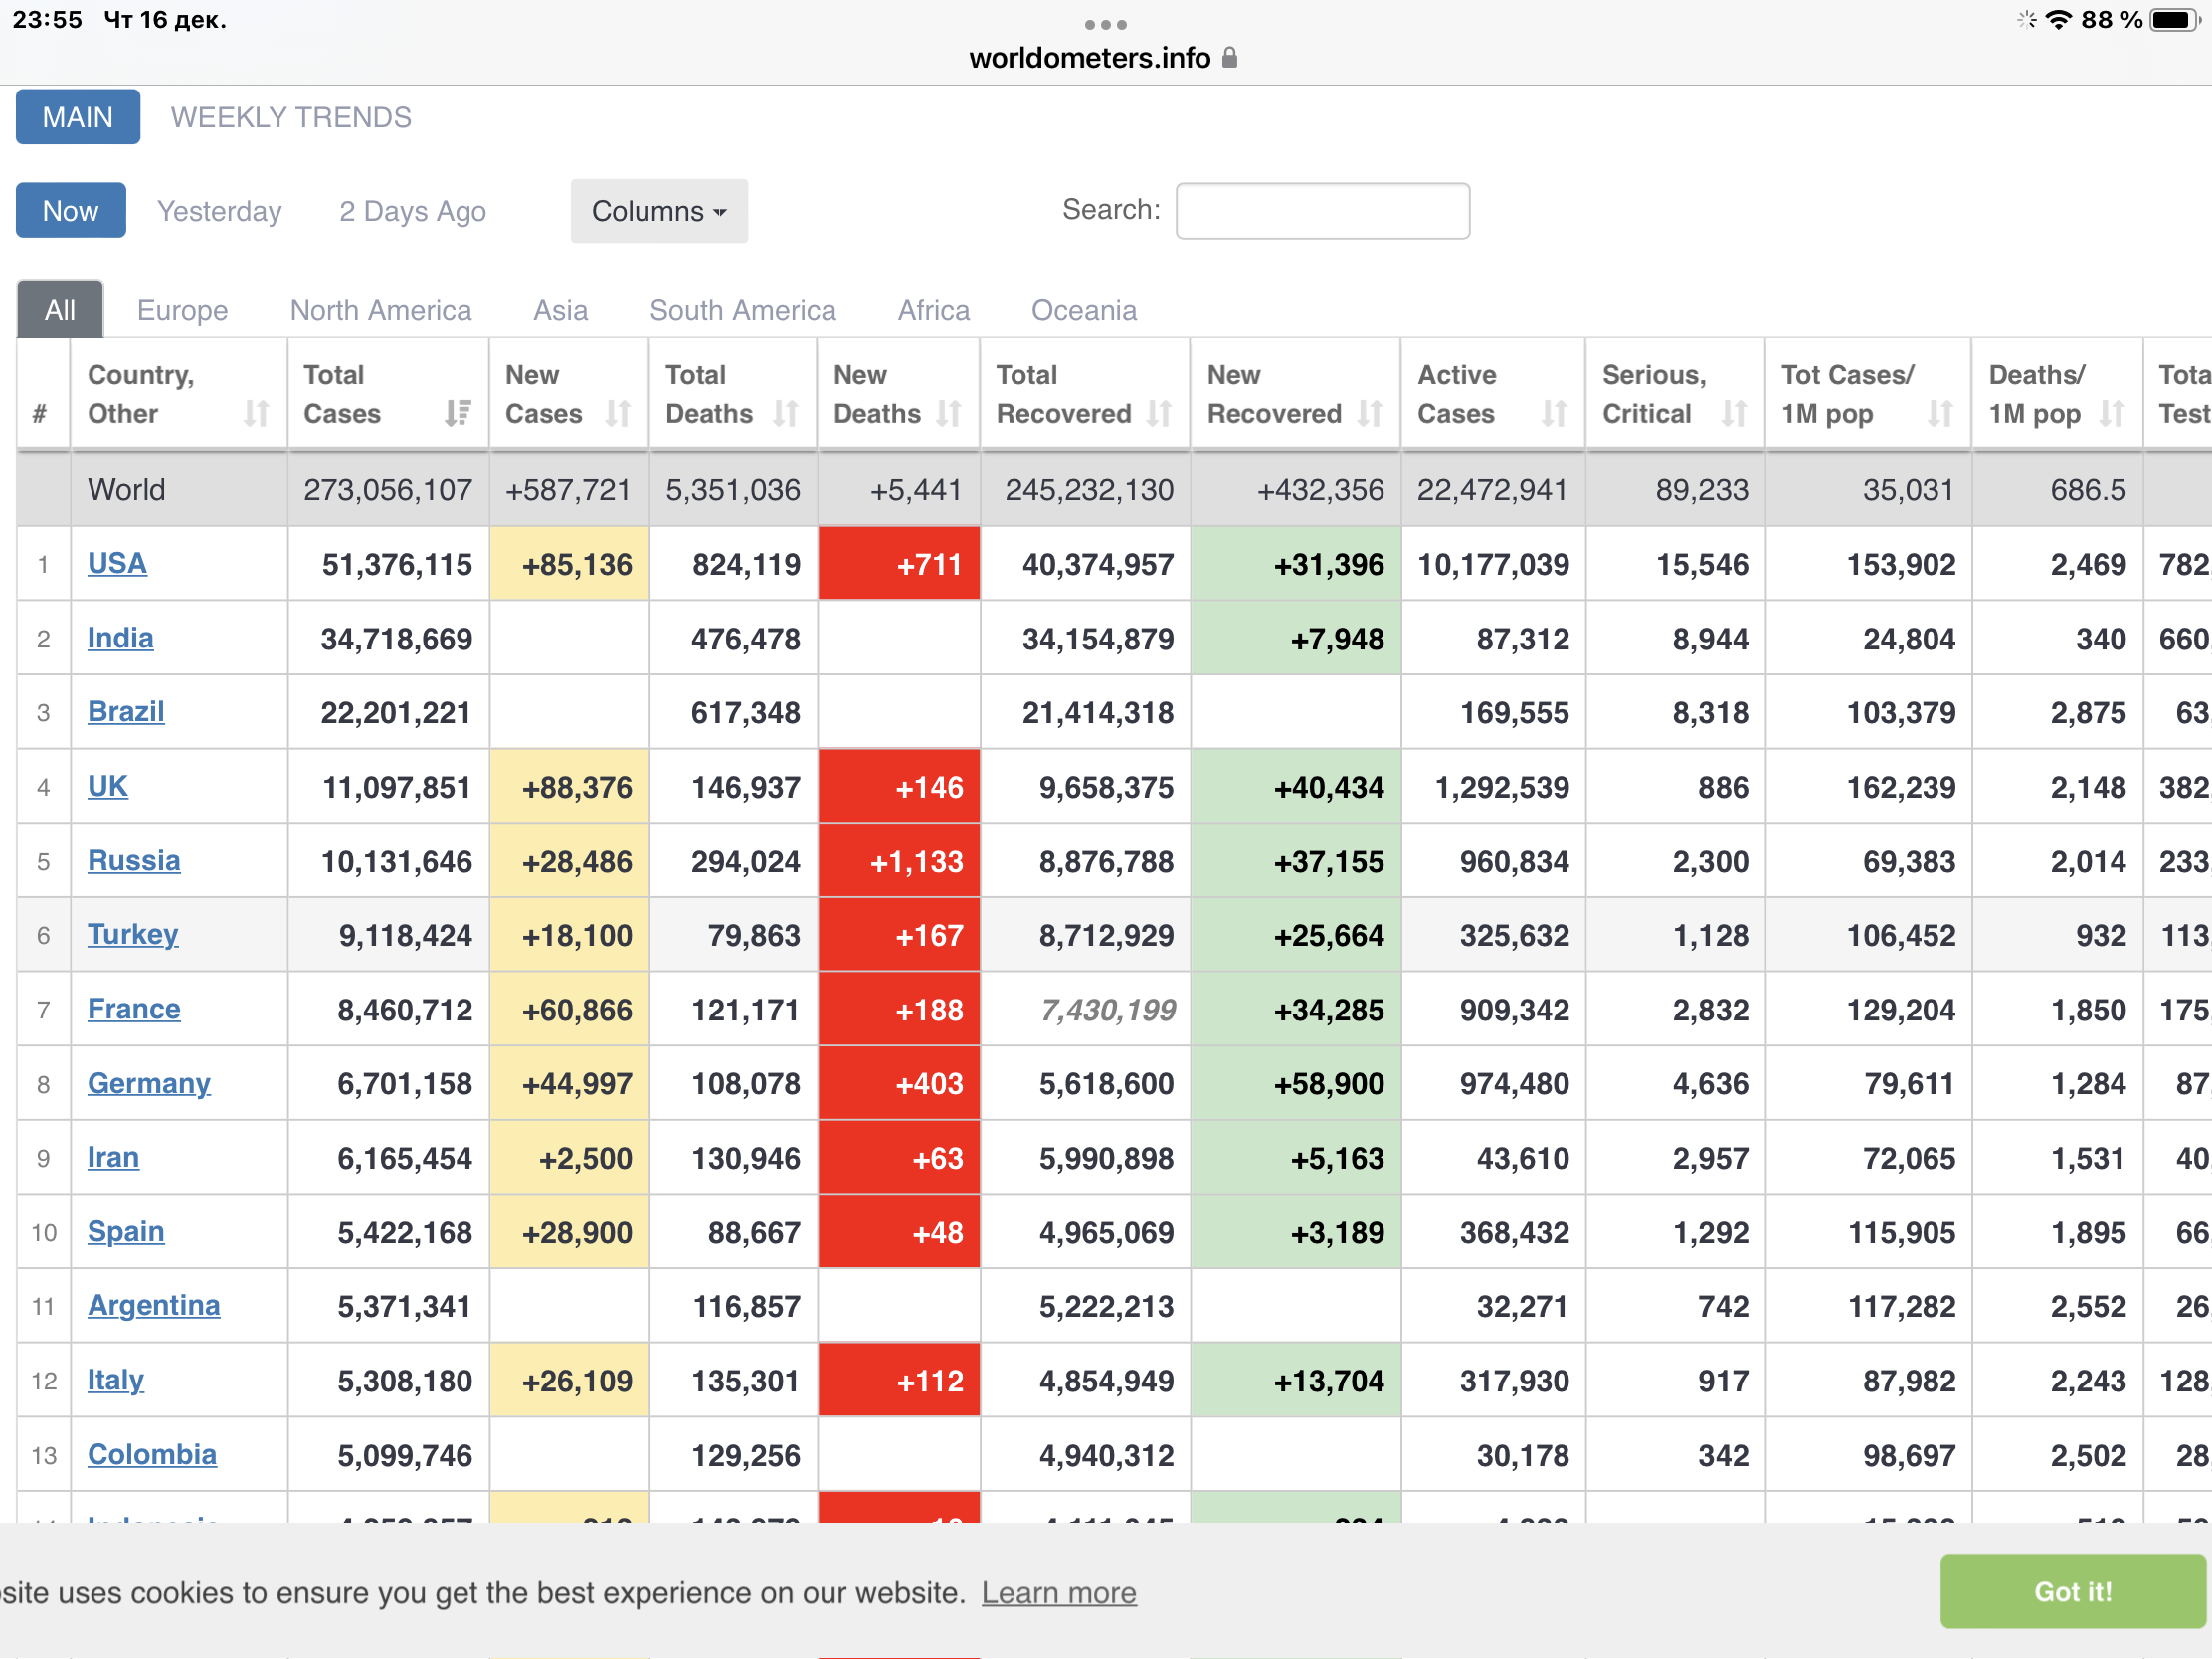Sort by New Deaths arrows icon

click(949, 413)
